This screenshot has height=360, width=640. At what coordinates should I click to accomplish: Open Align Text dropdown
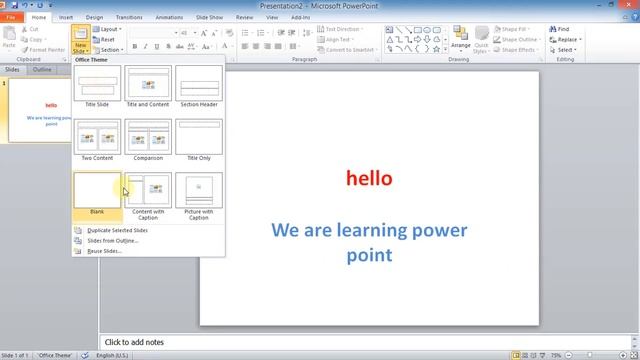[x=336, y=40]
